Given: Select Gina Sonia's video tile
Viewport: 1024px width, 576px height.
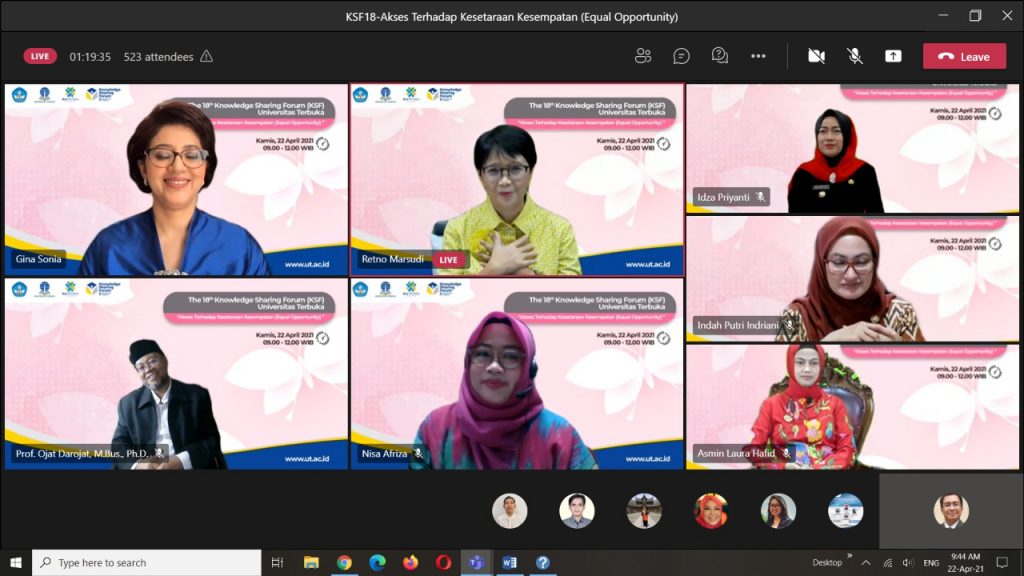Looking at the screenshot, I should point(176,180).
